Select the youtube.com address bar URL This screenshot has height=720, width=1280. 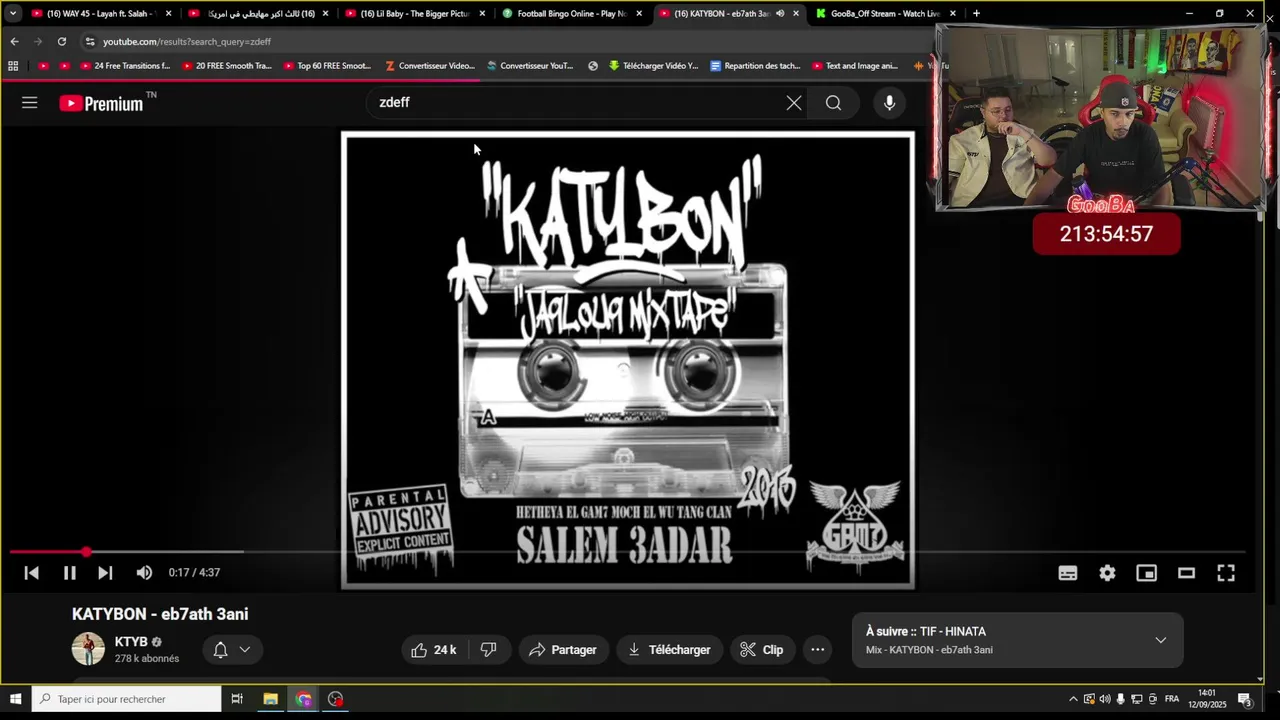[x=187, y=42]
